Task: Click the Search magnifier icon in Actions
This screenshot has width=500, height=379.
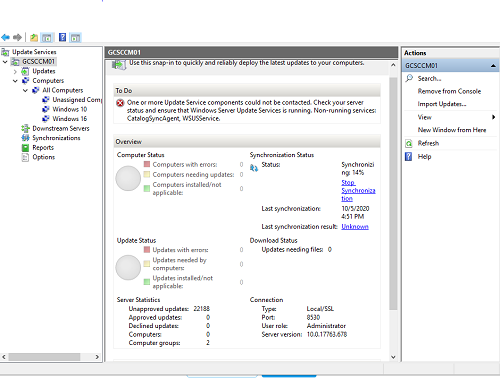Action: coord(409,78)
